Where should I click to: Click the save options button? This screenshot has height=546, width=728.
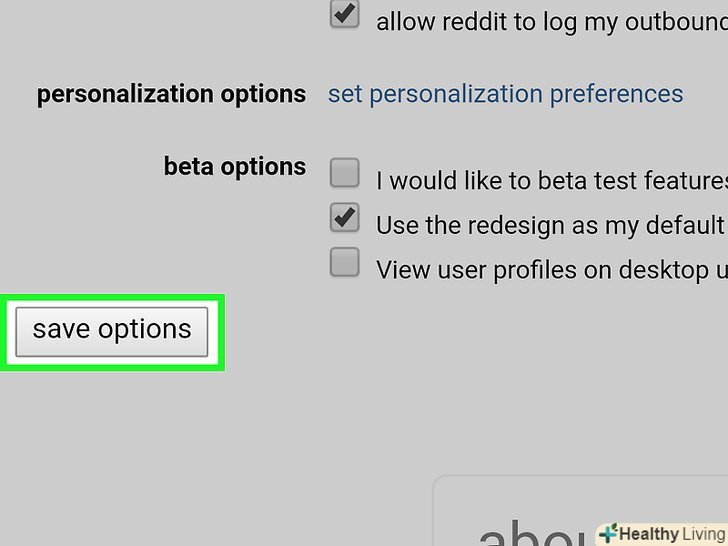(x=112, y=331)
